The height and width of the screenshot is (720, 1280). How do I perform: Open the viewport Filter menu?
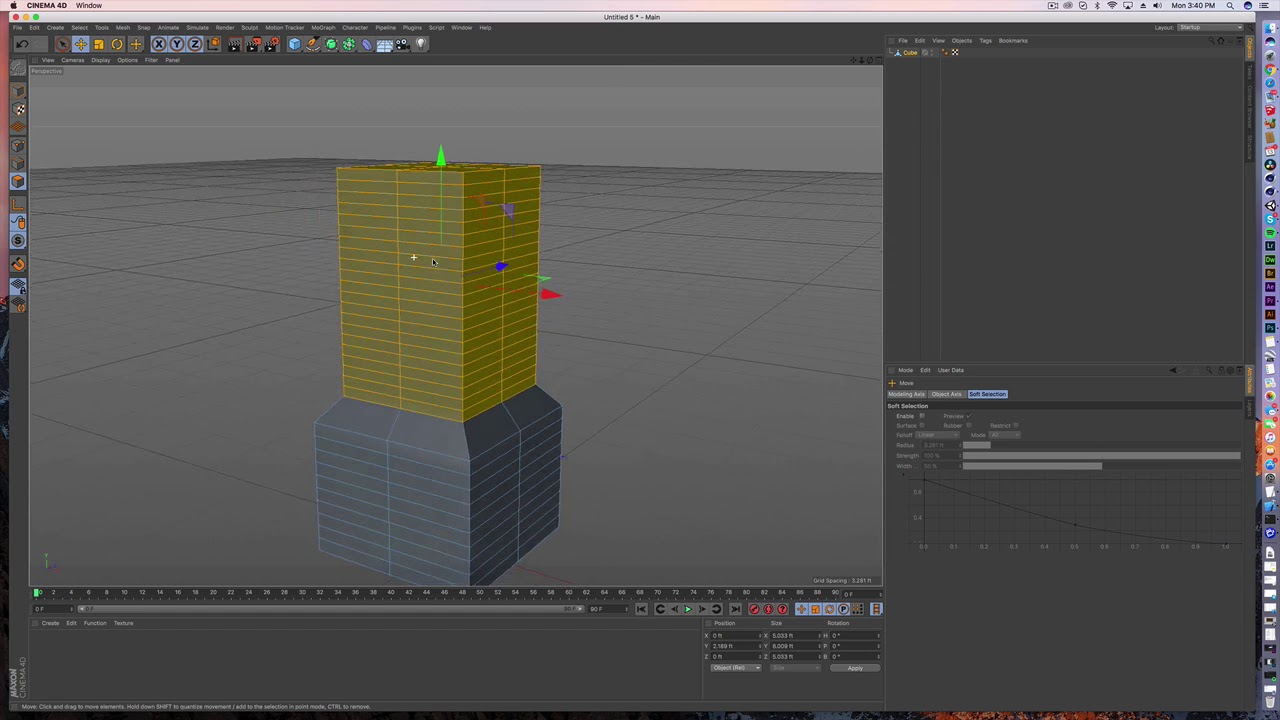coord(151,60)
